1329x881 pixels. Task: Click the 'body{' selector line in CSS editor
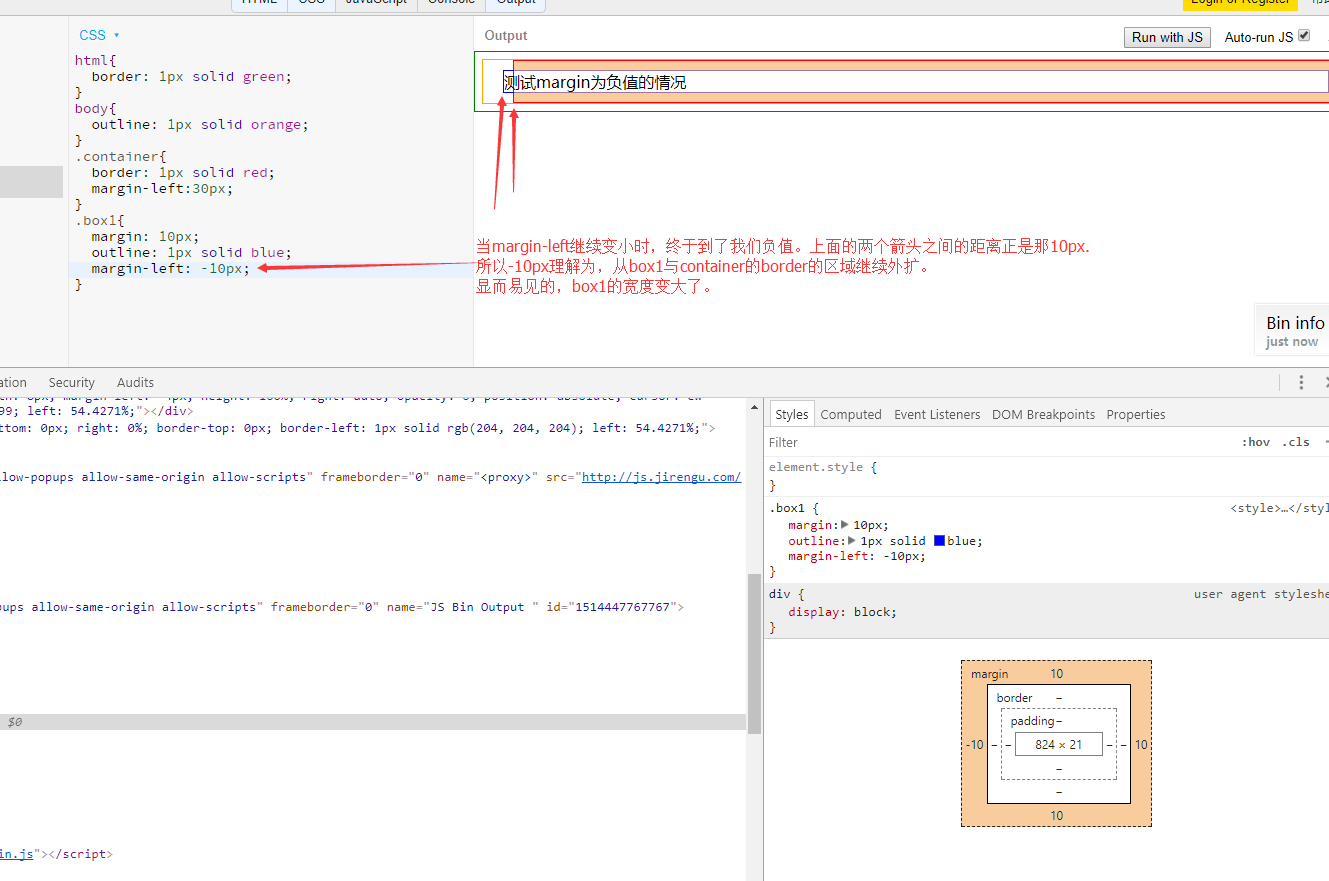(x=95, y=108)
